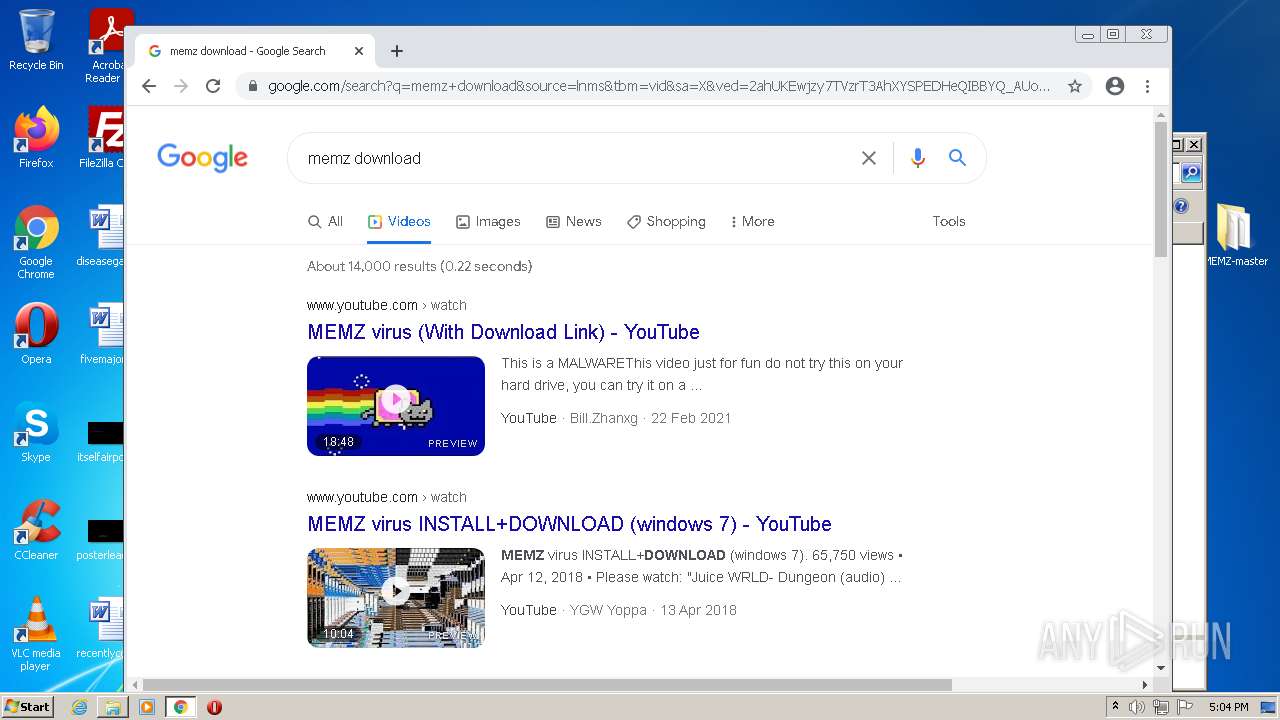Screen dimensions: 1280x720
Task: Bookmark this page with the star icon
Action: [1075, 86]
